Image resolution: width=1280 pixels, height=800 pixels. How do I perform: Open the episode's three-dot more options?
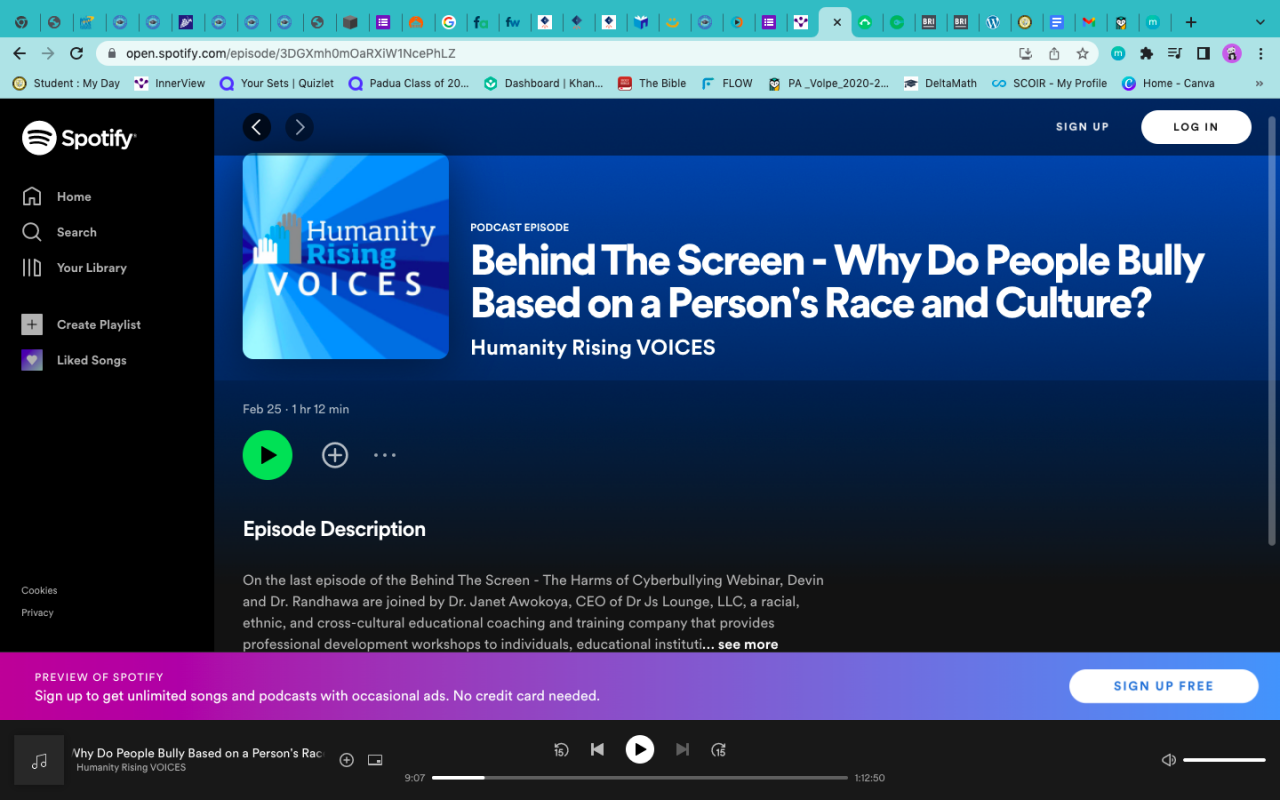click(385, 455)
